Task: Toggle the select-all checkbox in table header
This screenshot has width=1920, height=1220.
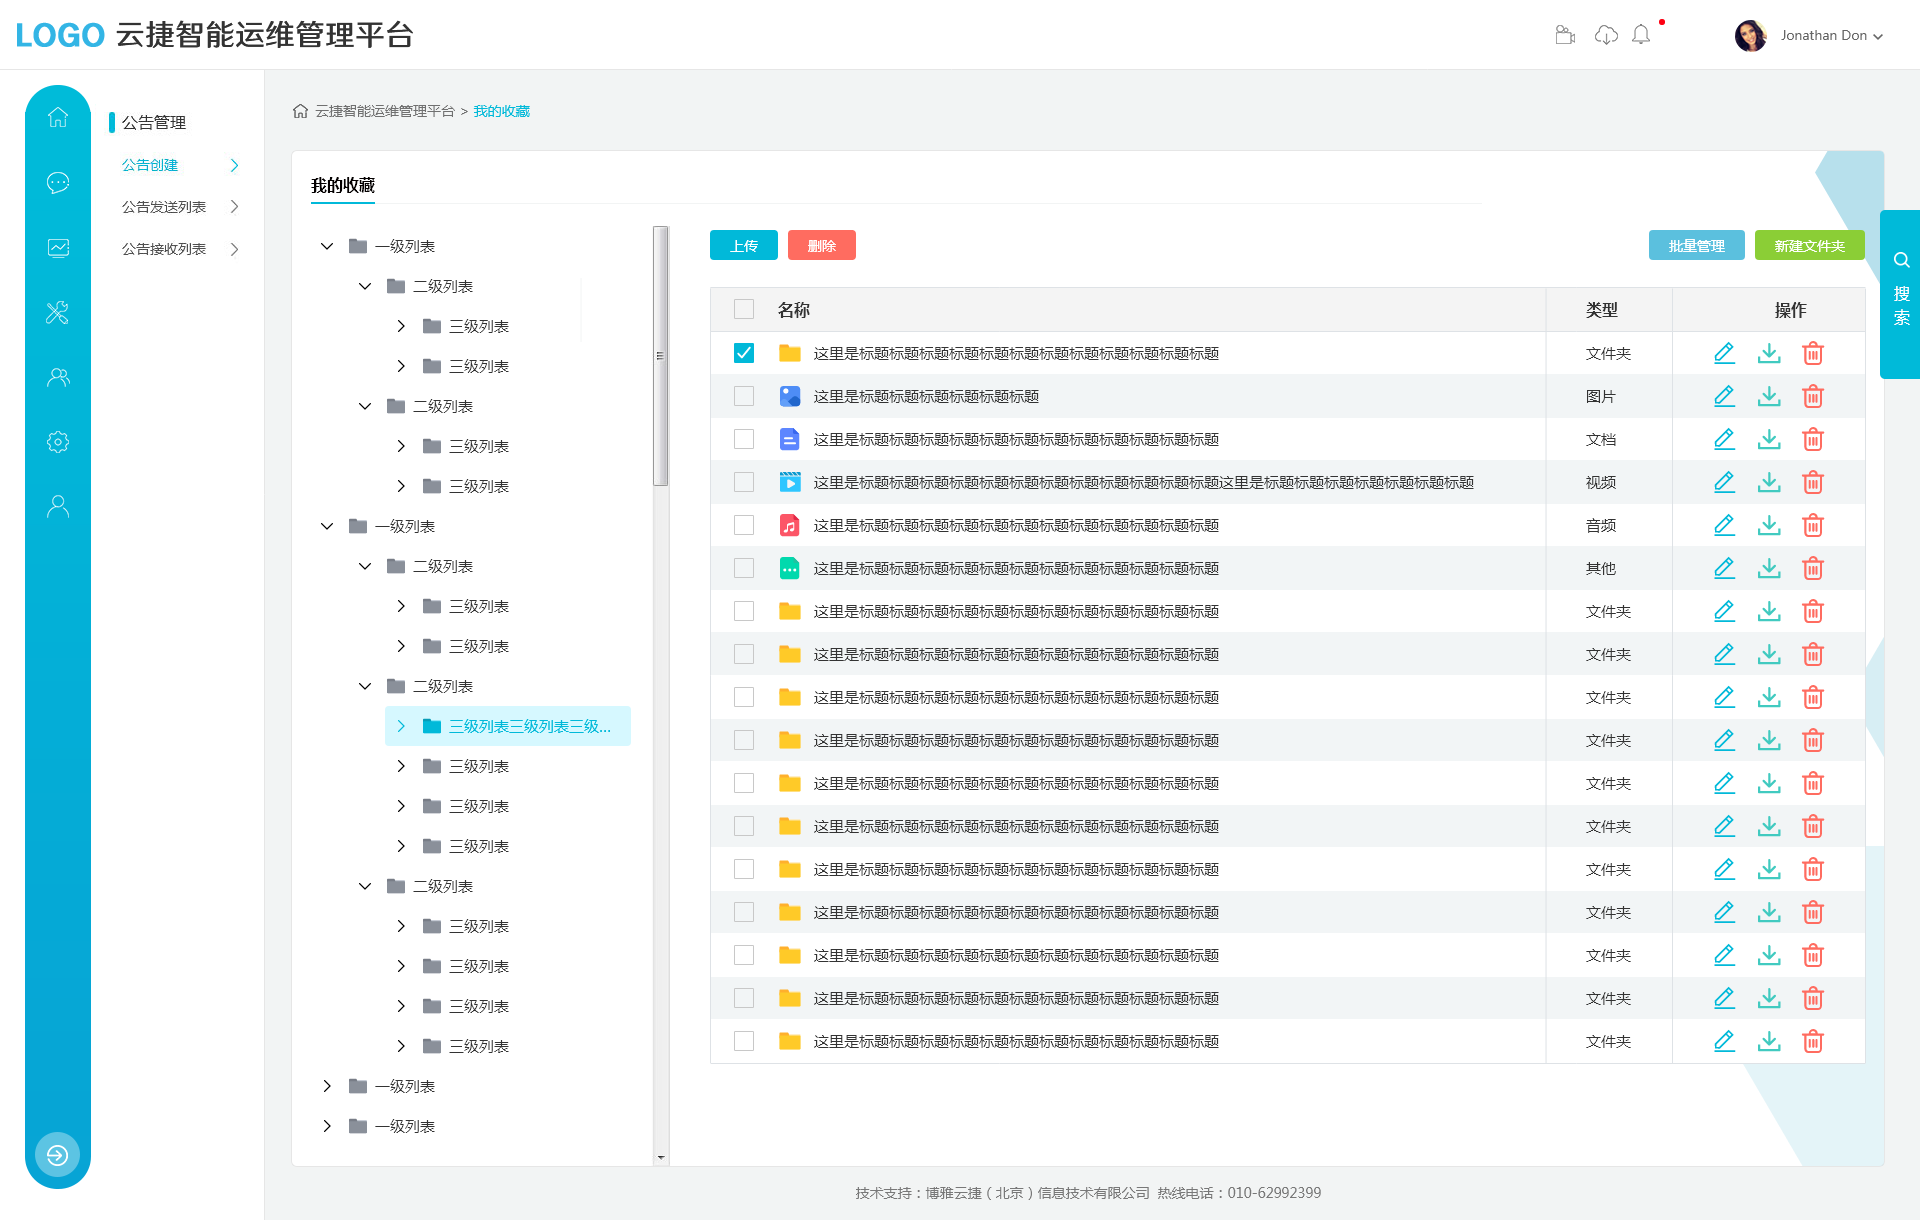Action: (x=744, y=309)
